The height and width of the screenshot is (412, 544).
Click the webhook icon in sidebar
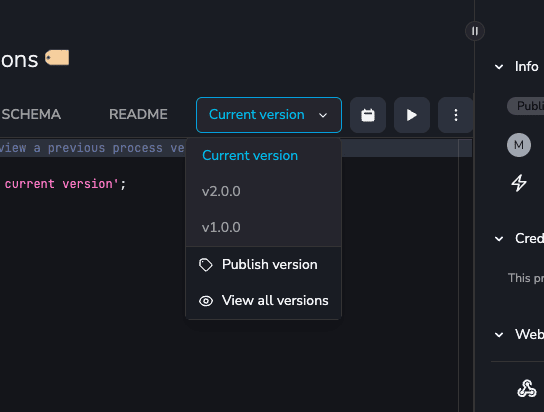click(x=527, y=388)
